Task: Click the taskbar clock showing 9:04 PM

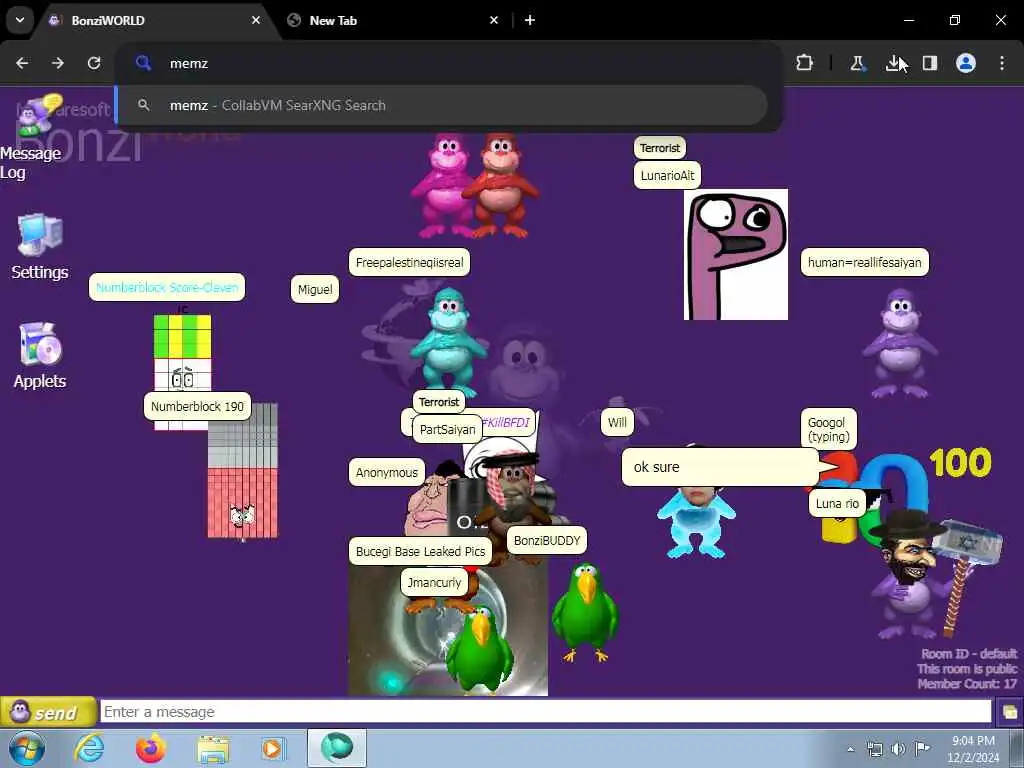Action: tap(972, 749)
